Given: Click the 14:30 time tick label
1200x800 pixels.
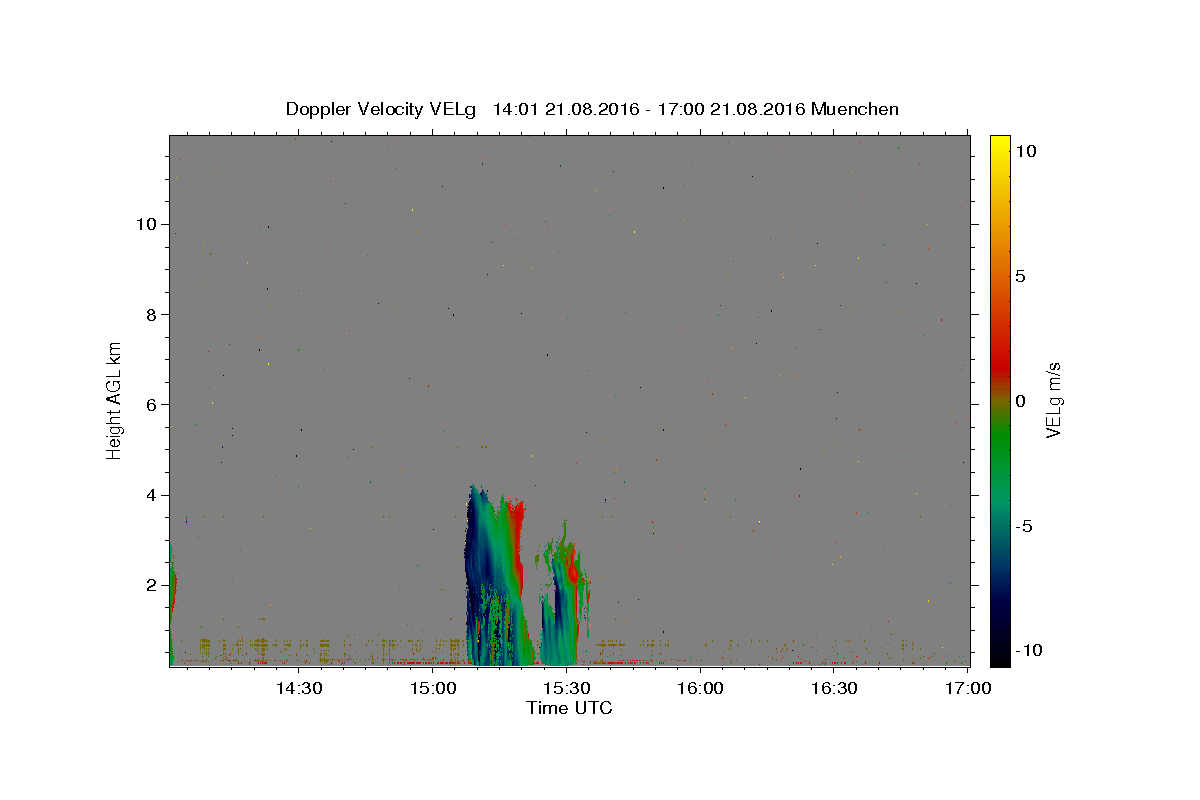Looking at the screenshot, I should [x=298, y=688].
